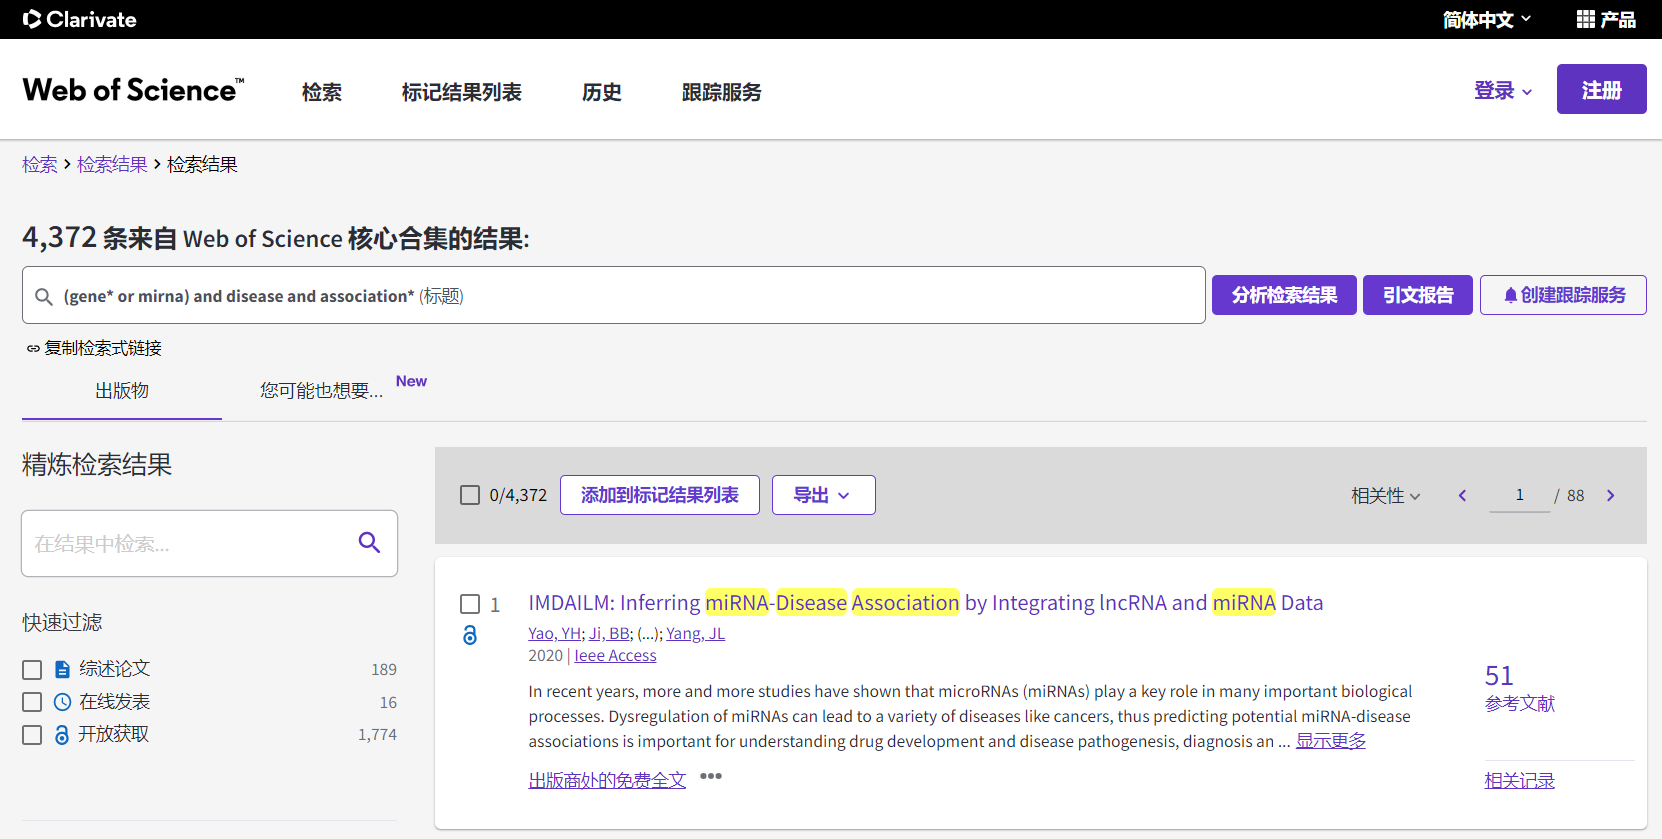The height and width of the screenshot is (839, 1662).
Task: Click the 开放获取 open access filter icon
Action: coord(62,735)
